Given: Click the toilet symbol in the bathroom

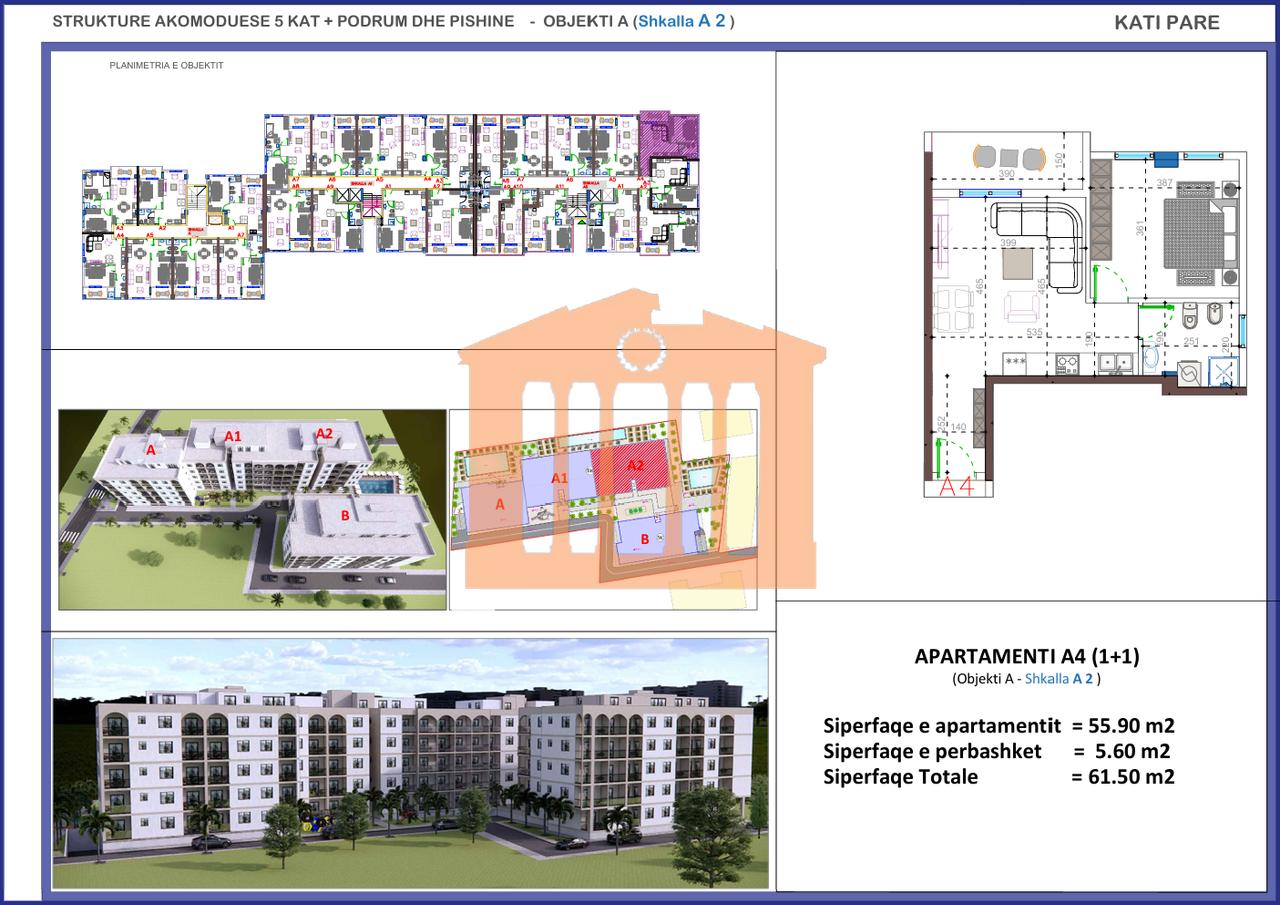Looking at the screenshot, I should (1191, 315).
